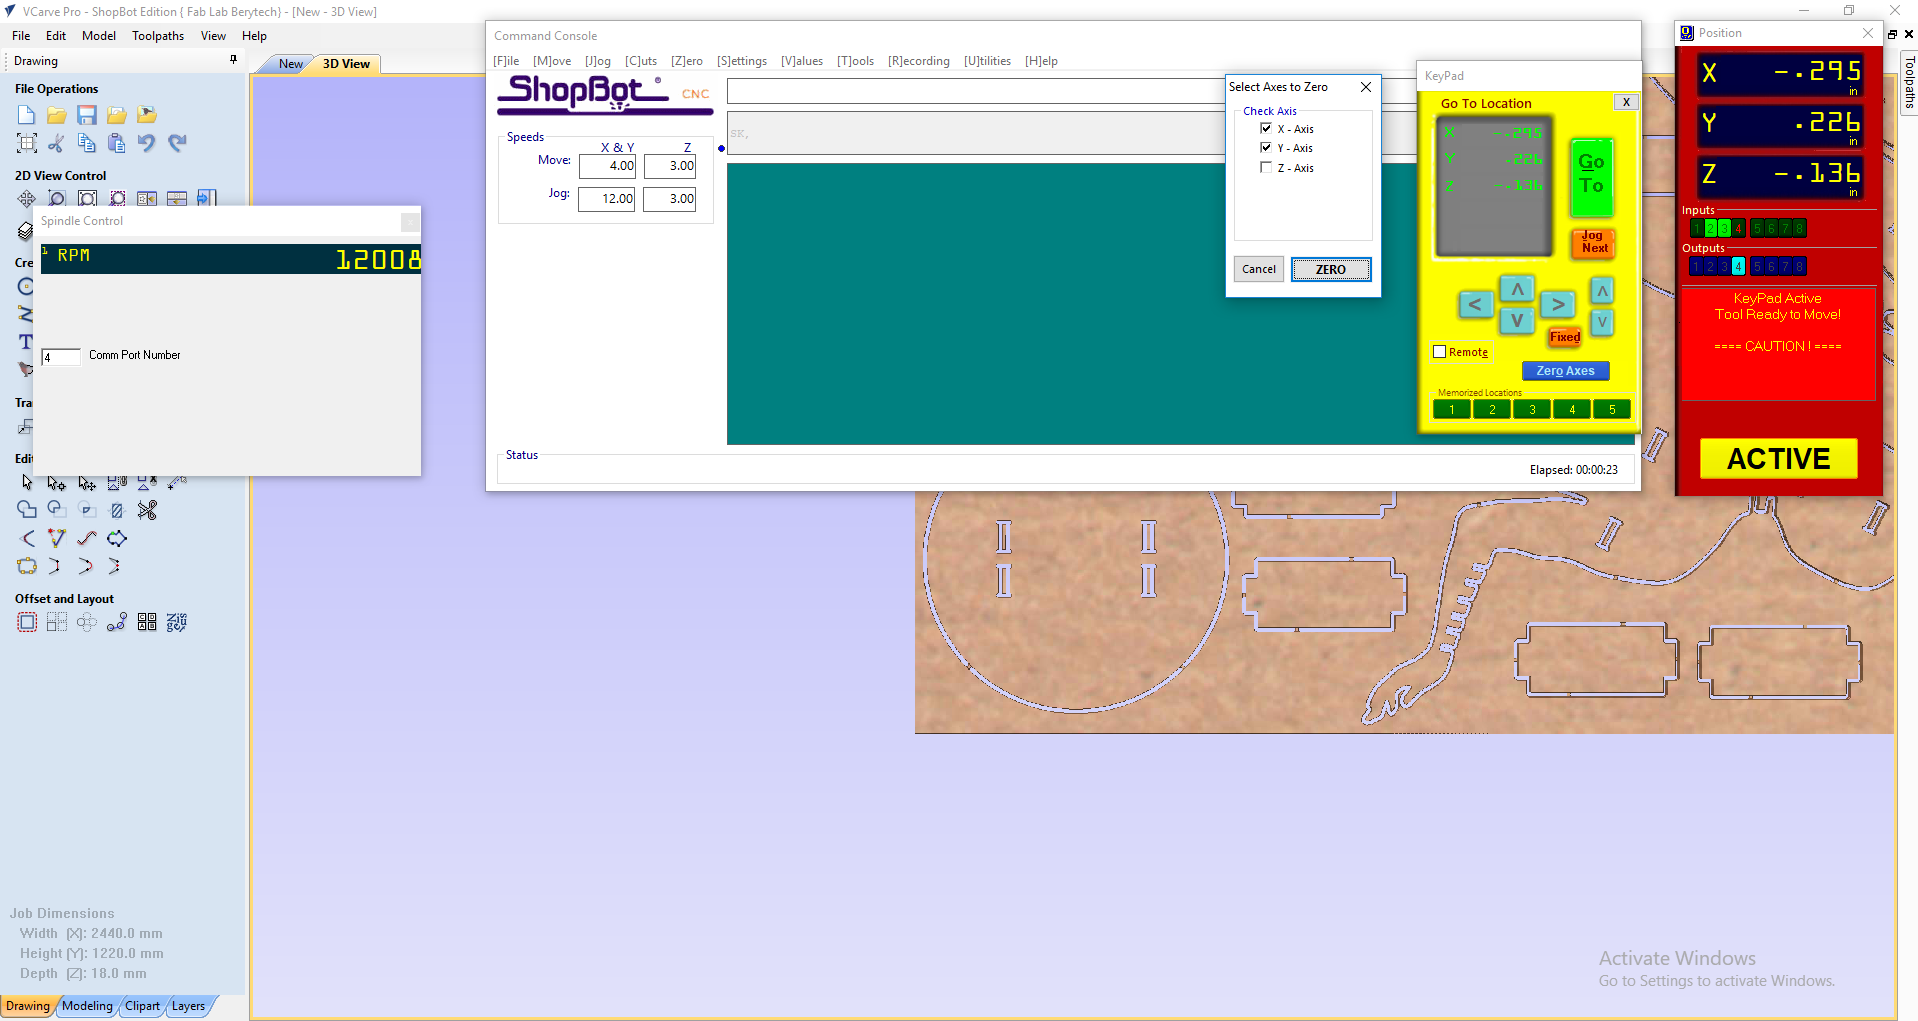
Task: Raise Z axis with the small up arrow
Action: (x=1602, y=291)
